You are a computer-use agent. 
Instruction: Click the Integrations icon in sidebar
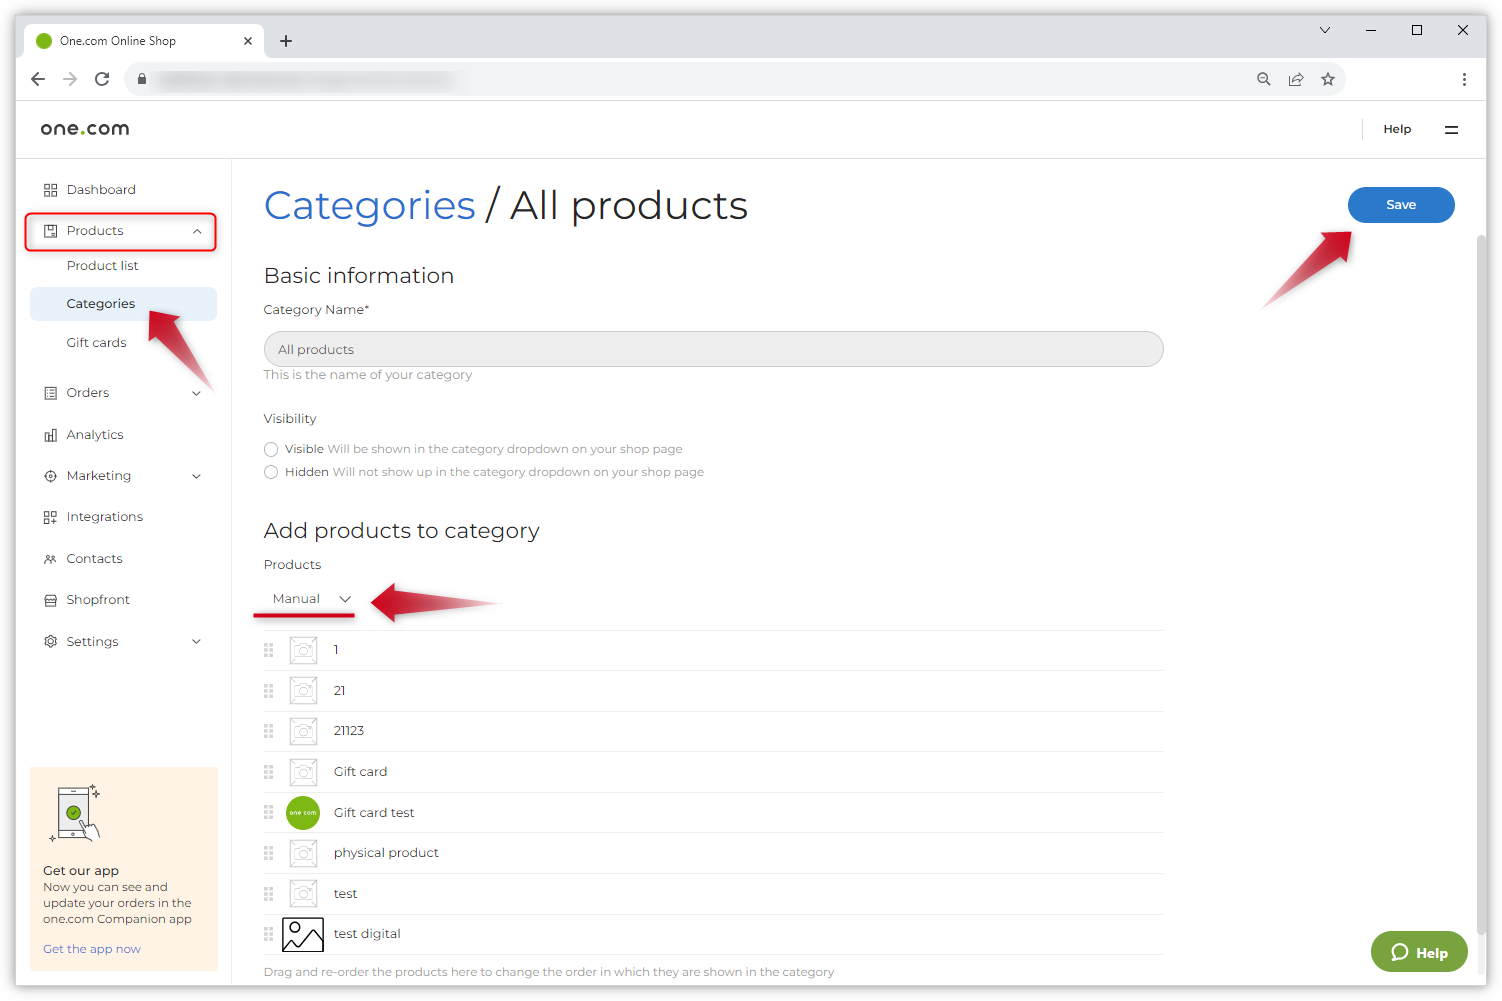tap(50, 517)
